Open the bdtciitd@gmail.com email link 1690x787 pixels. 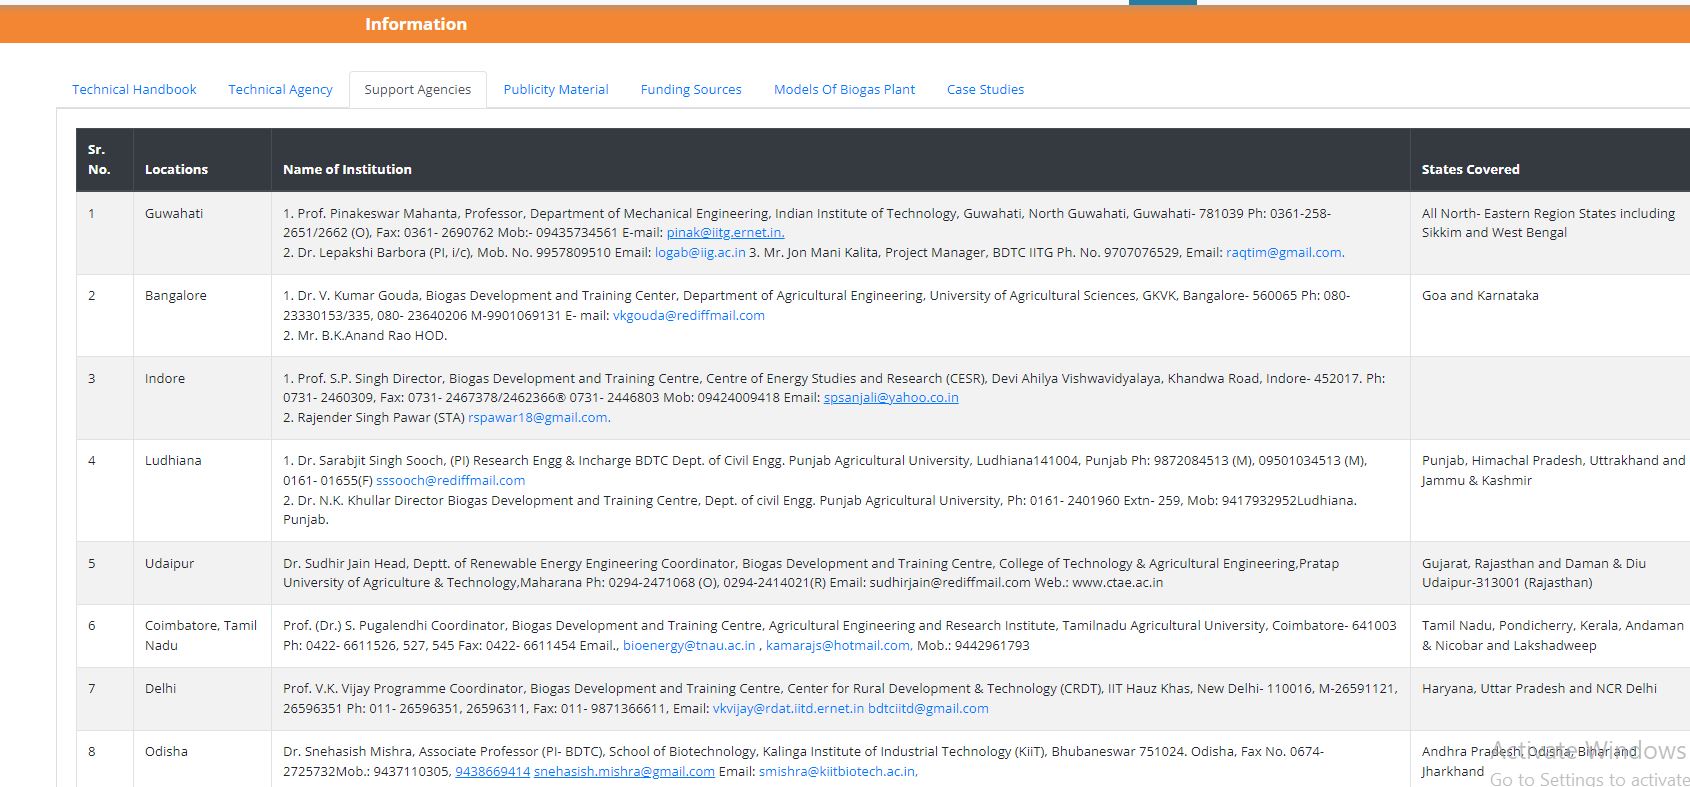point(928,708)
